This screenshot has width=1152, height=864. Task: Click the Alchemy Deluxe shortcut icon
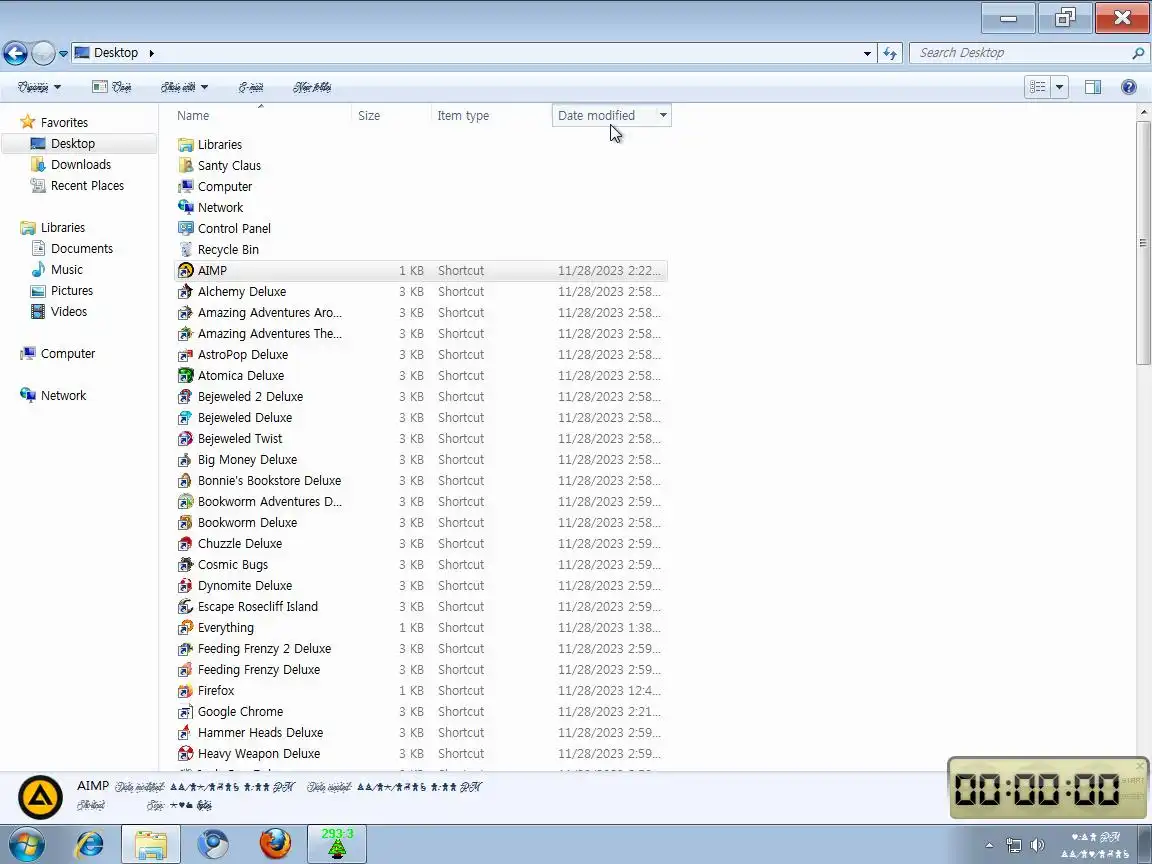[x=186, y=292]
